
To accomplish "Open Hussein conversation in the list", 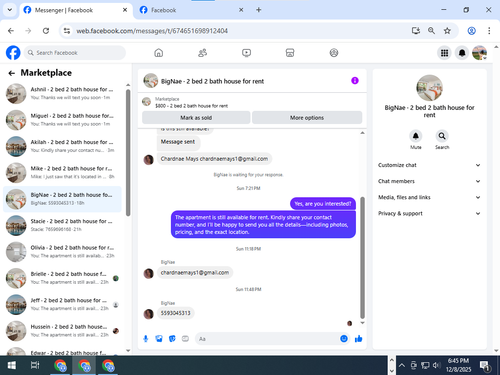I will 62,330.
